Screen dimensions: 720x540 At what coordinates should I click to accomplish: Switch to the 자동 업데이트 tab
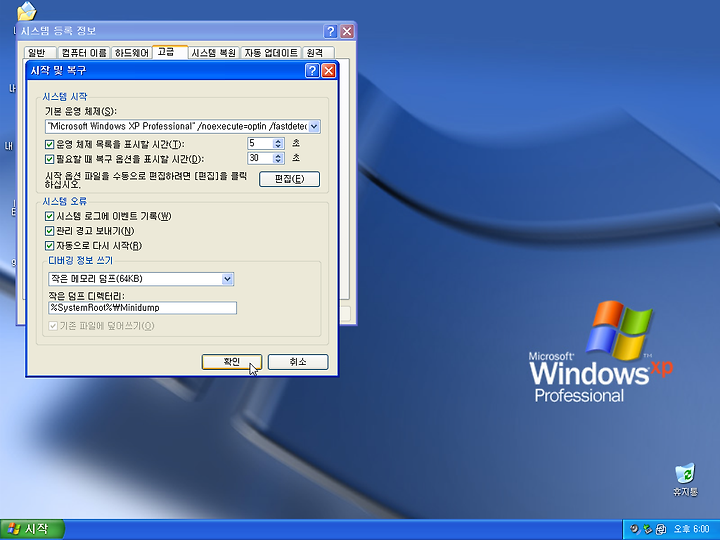[x=271, y=53]
